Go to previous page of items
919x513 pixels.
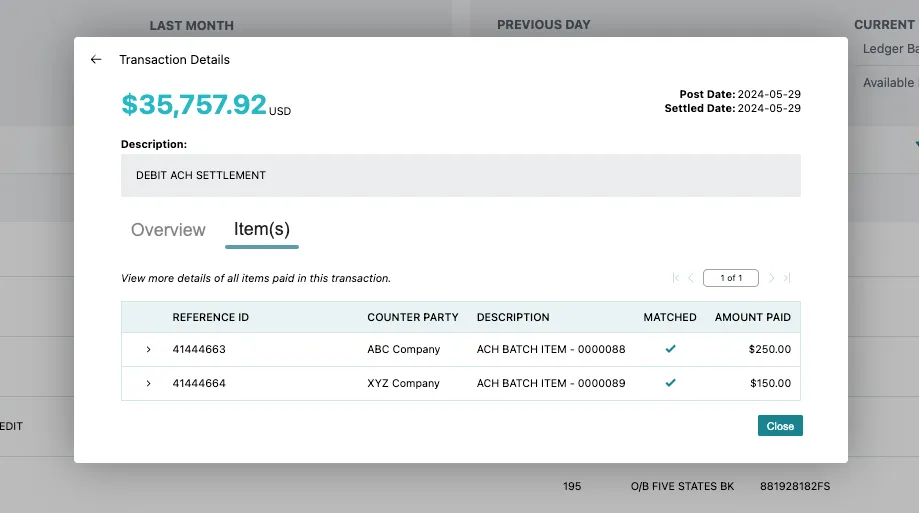pos(691,278)
